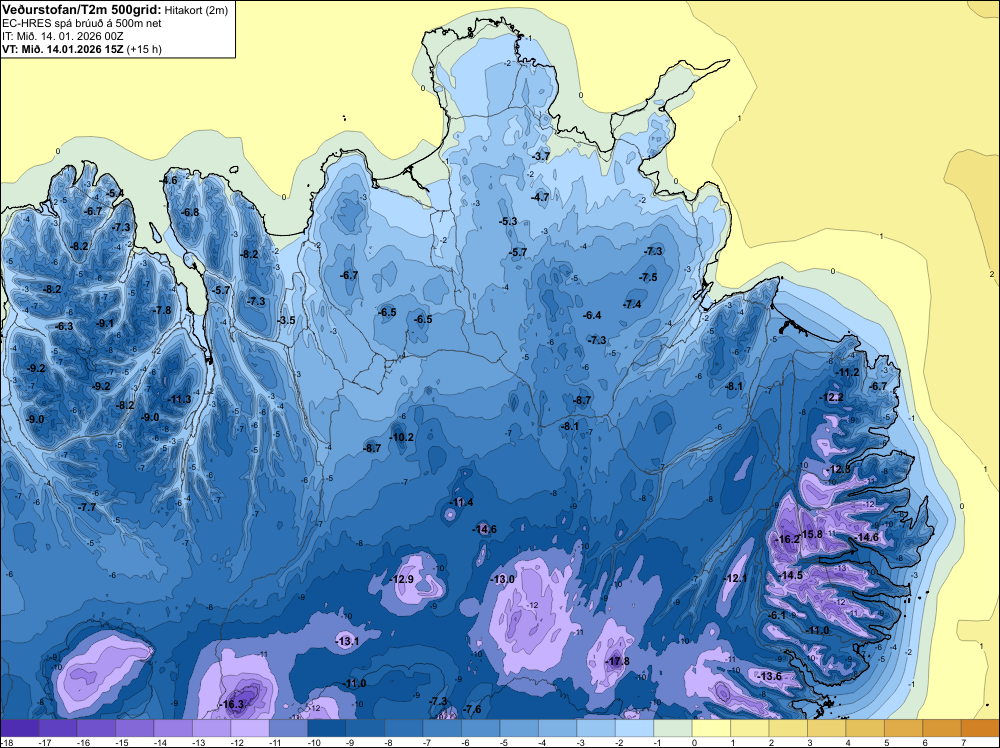Click the -3.7 temperature label
The width and height of the screenshot is (1000, 748).
point(540,156)
